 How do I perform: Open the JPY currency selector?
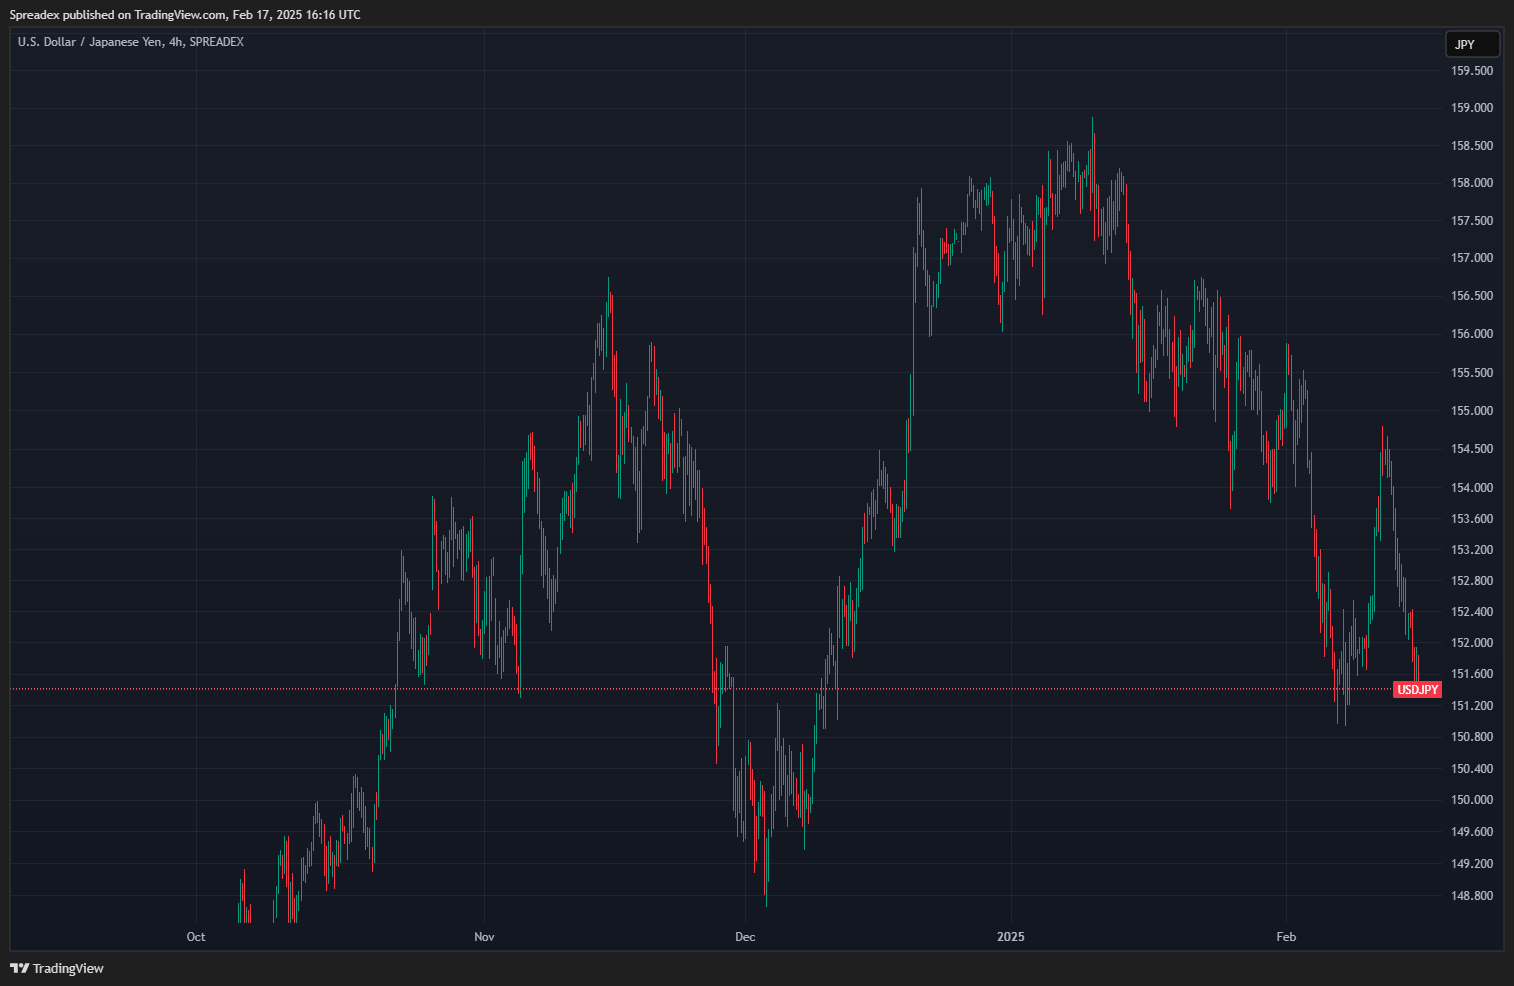1472,44
